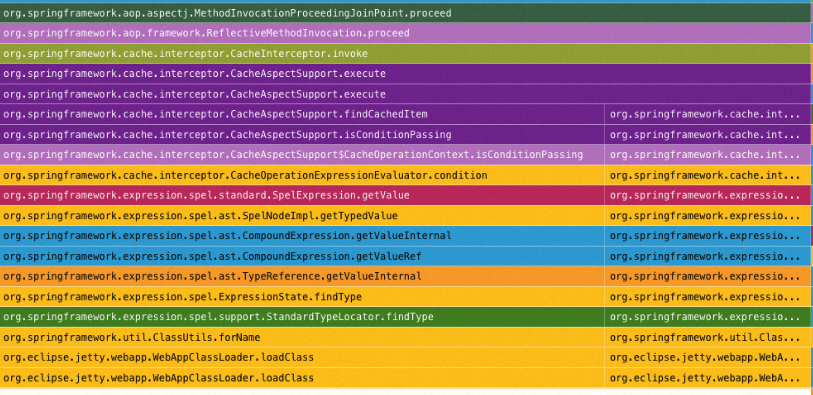Select the CacheAspectSupport.isConditionPassing frame

(x=302, y=135)
